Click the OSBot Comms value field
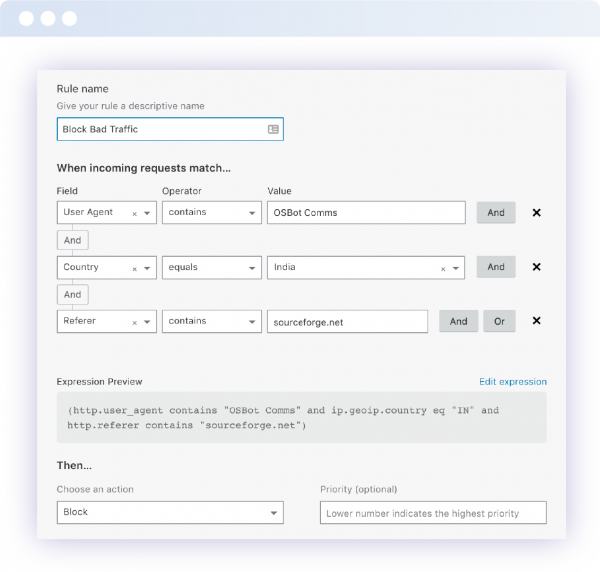 pyautogui.click(x=366, y=213)
